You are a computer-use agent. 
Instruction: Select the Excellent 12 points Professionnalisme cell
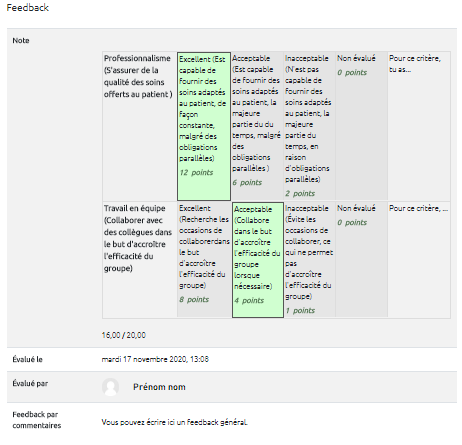204,126
